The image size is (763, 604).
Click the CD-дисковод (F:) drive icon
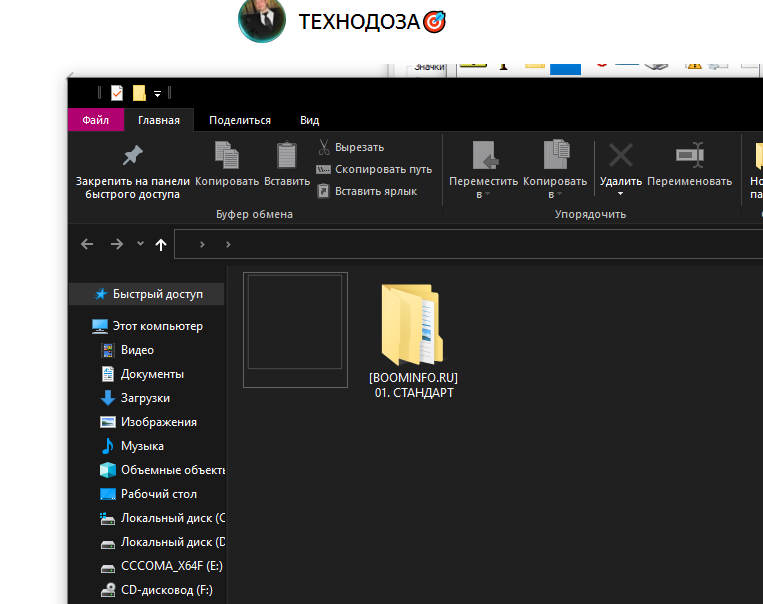coord(108,590)
